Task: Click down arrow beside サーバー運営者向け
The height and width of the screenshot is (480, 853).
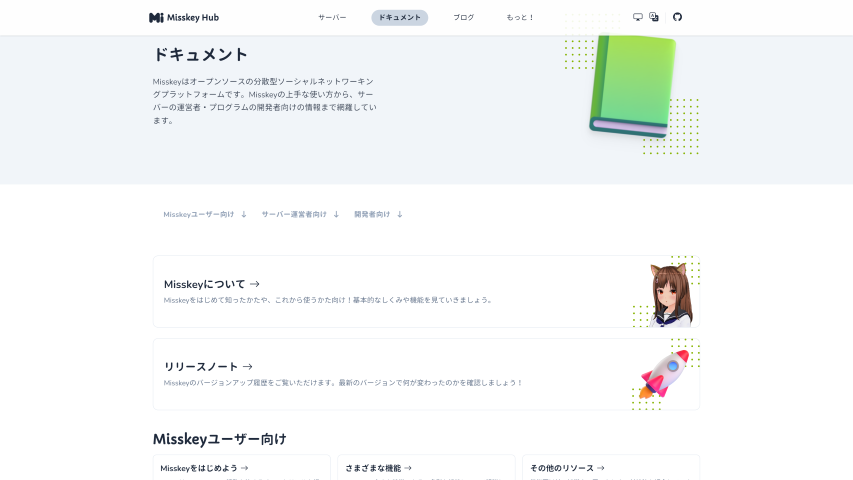Action: tap(336, 214)
